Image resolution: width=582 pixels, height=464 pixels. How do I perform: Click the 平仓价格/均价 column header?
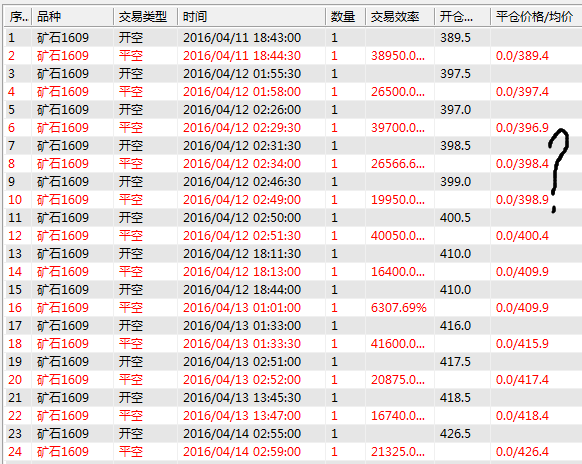[x=536, y=17]
